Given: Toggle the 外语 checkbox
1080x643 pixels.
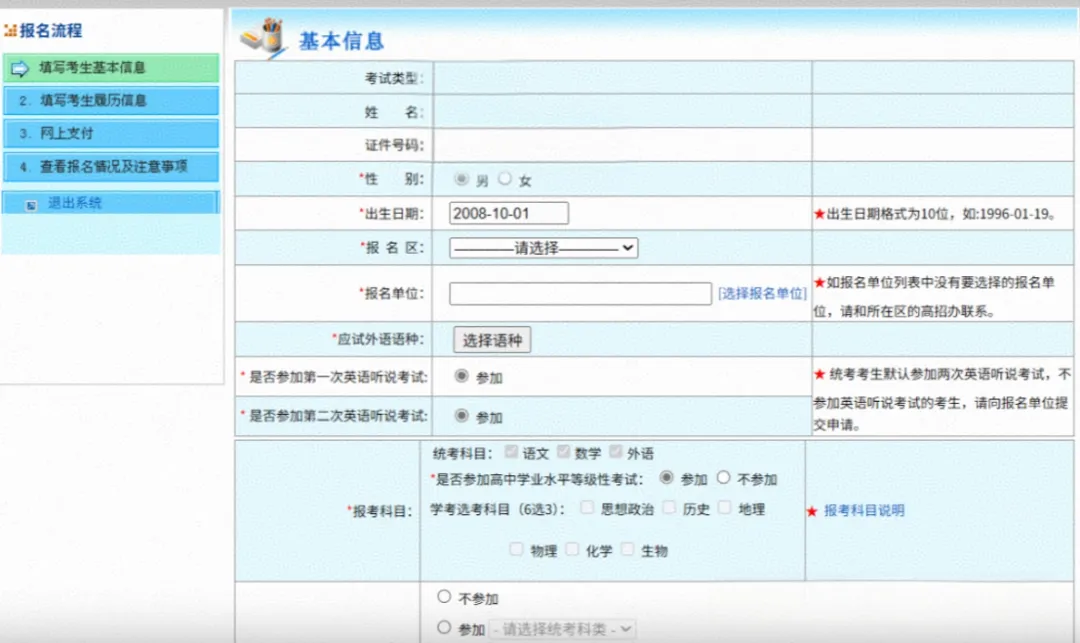Looking at the screenshot, I should (x=616, y=452).
